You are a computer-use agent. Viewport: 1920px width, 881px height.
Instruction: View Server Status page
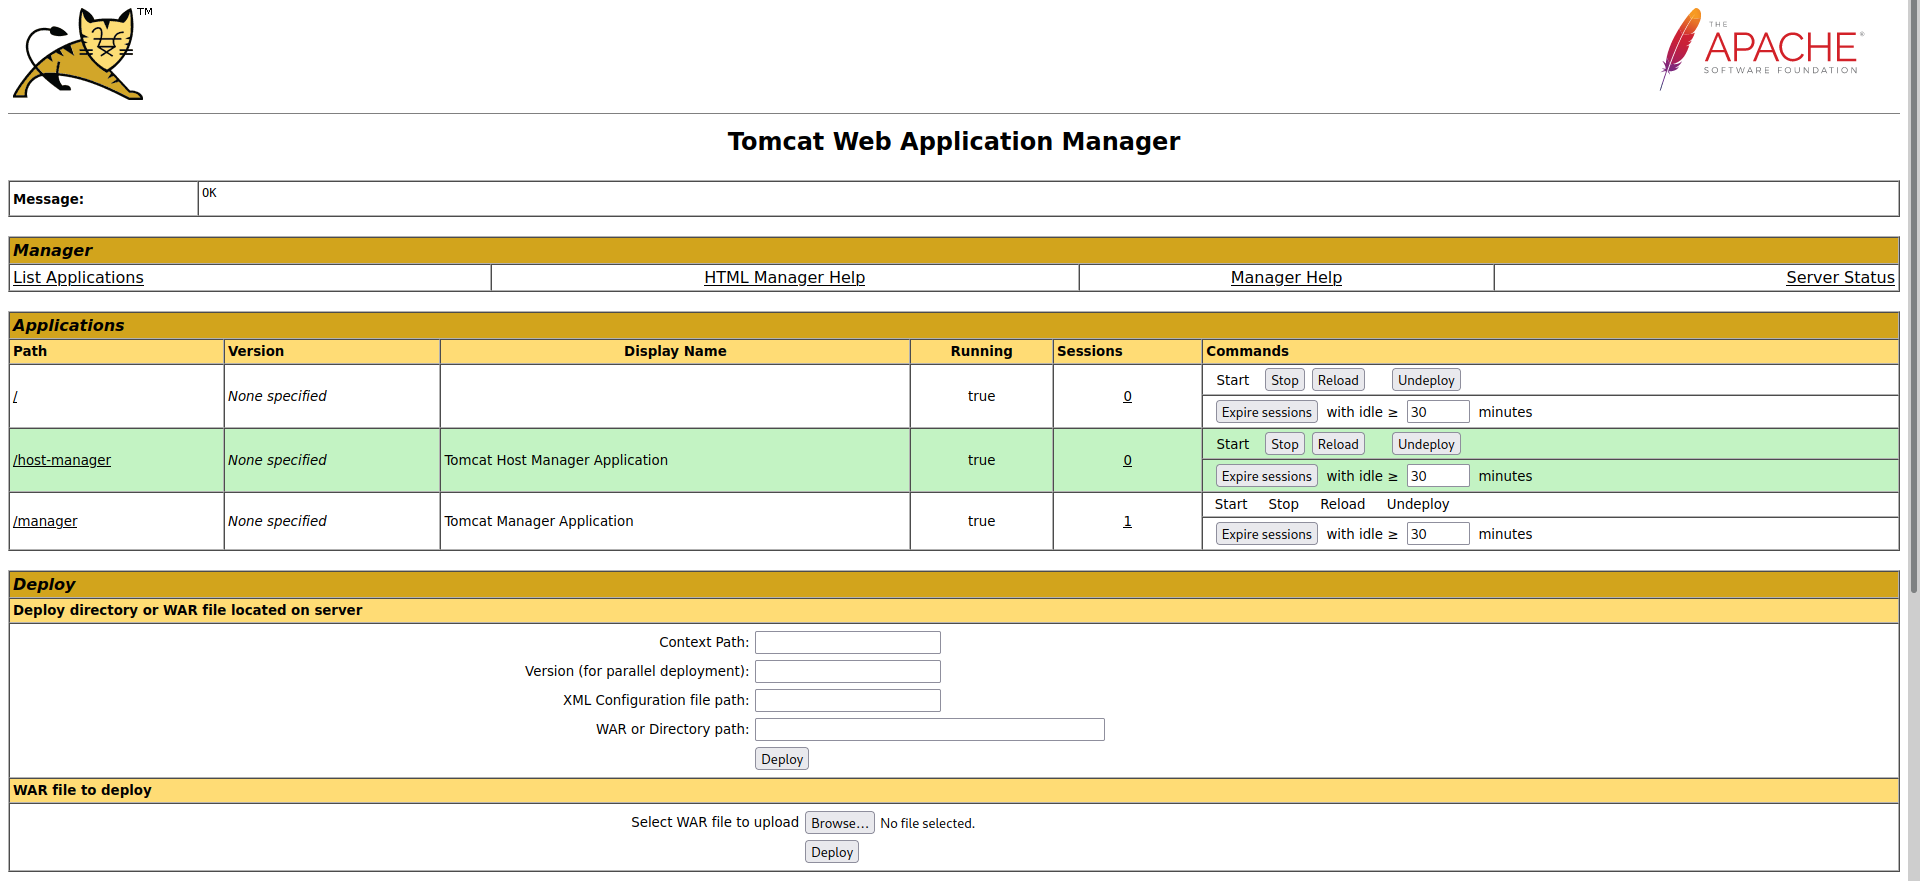tap(1840, 278)
